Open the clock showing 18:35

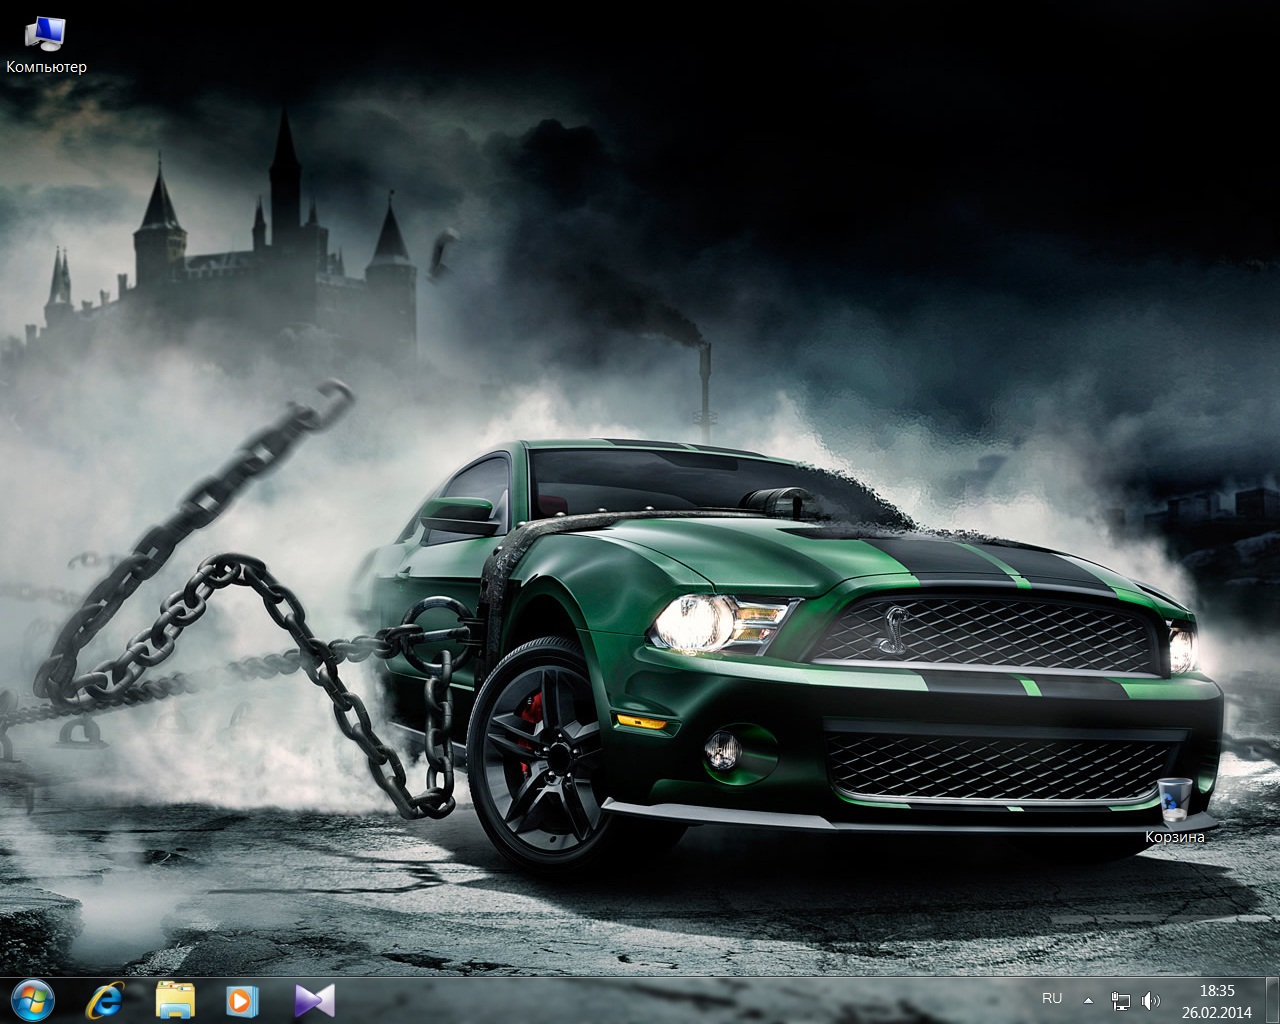click(x=1216, y=1001)
